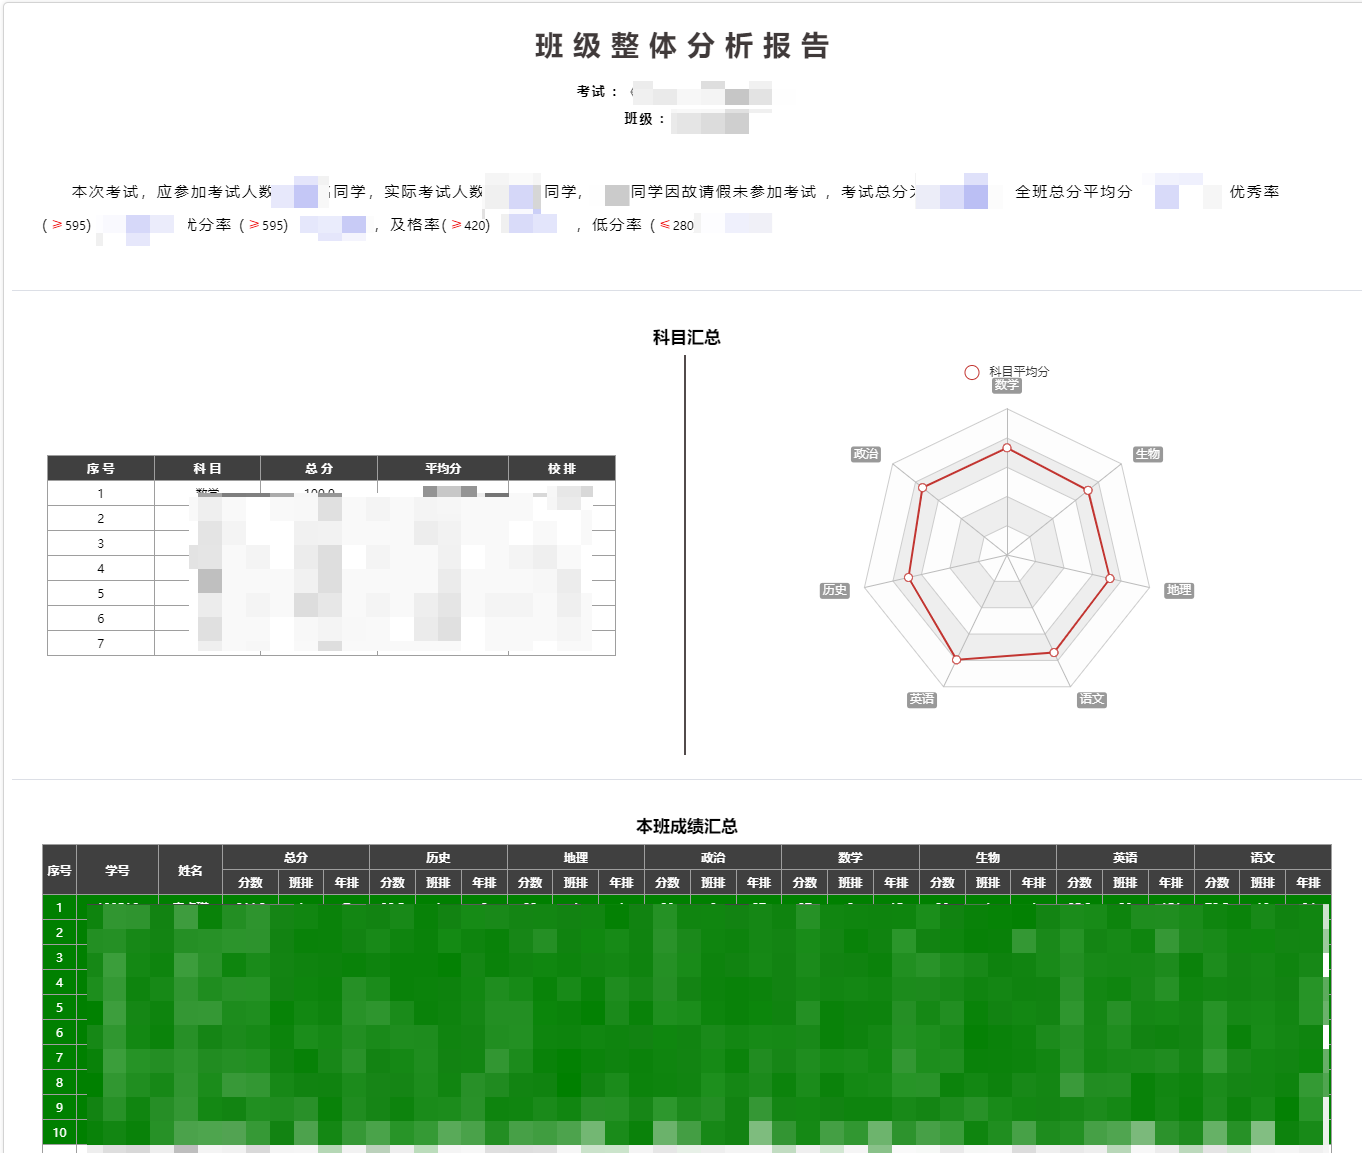Click the 班级整体分析报告 page title
1362x1153 pixels.
[x=682, y=46]
